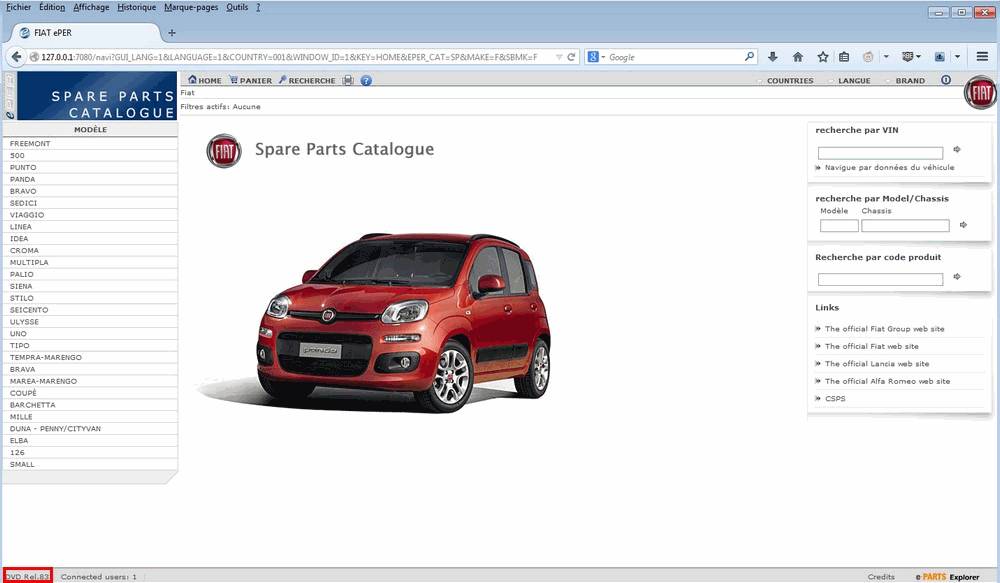Click the code produit input field

coord(880,279)
